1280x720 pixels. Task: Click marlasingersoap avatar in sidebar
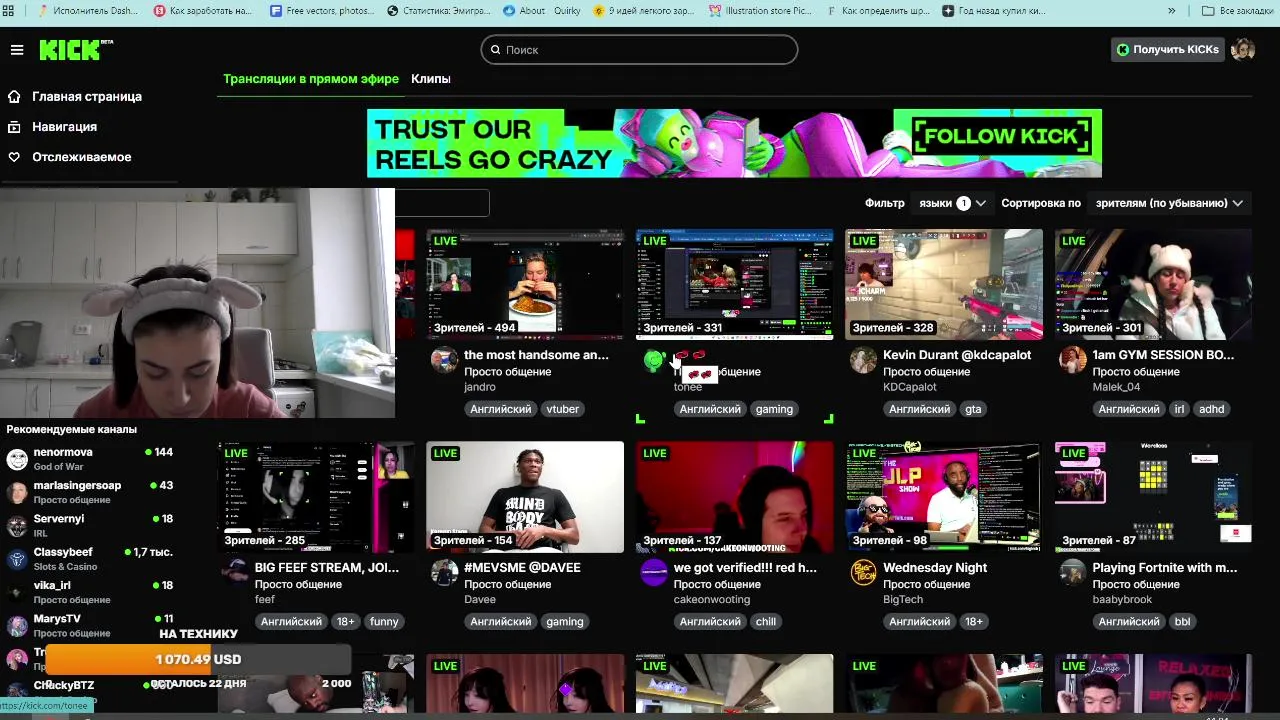(x=17, y=492)
